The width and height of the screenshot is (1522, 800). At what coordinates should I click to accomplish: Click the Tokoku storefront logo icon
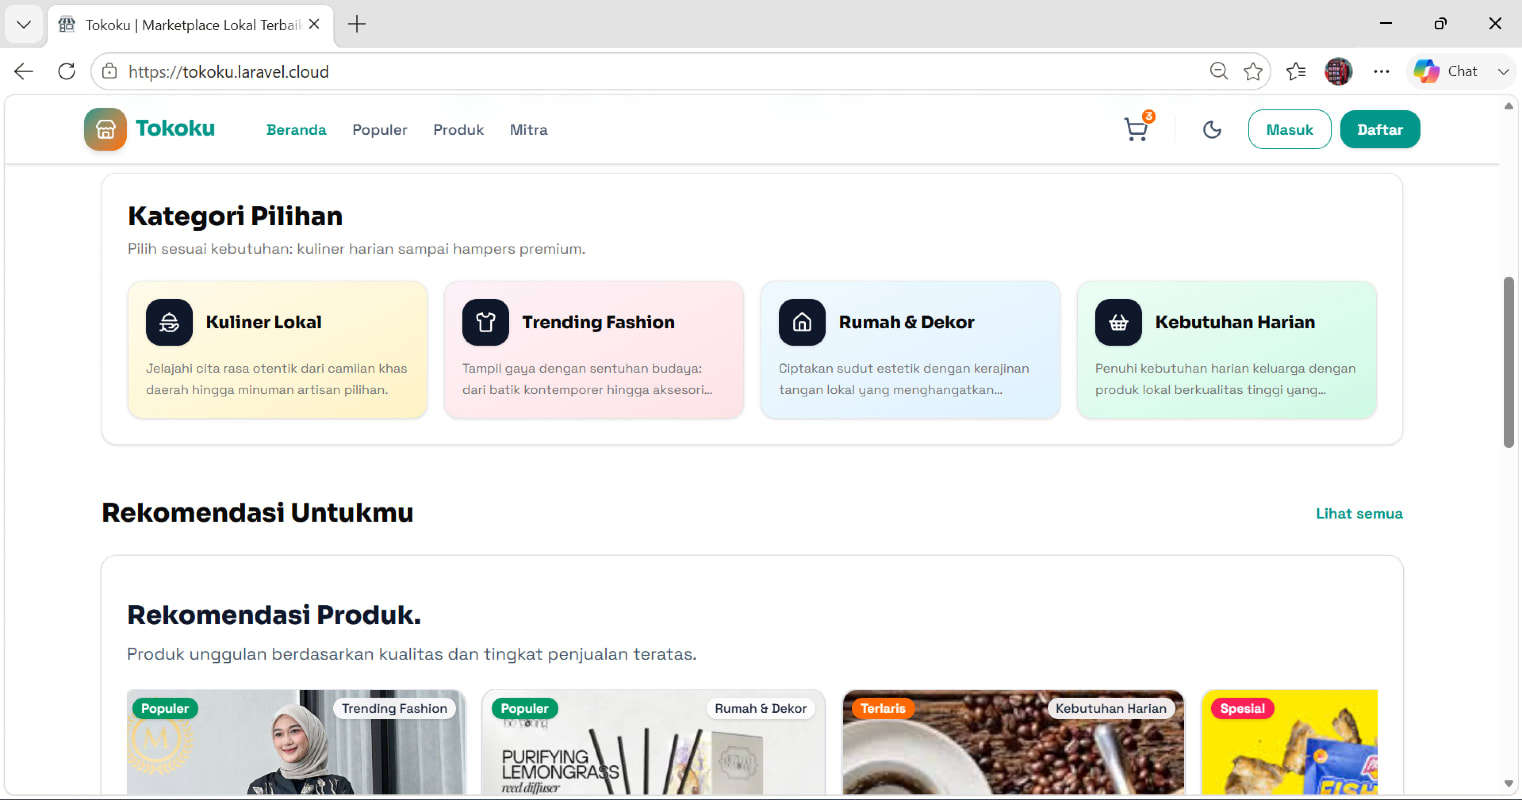(x=105, y=129)
